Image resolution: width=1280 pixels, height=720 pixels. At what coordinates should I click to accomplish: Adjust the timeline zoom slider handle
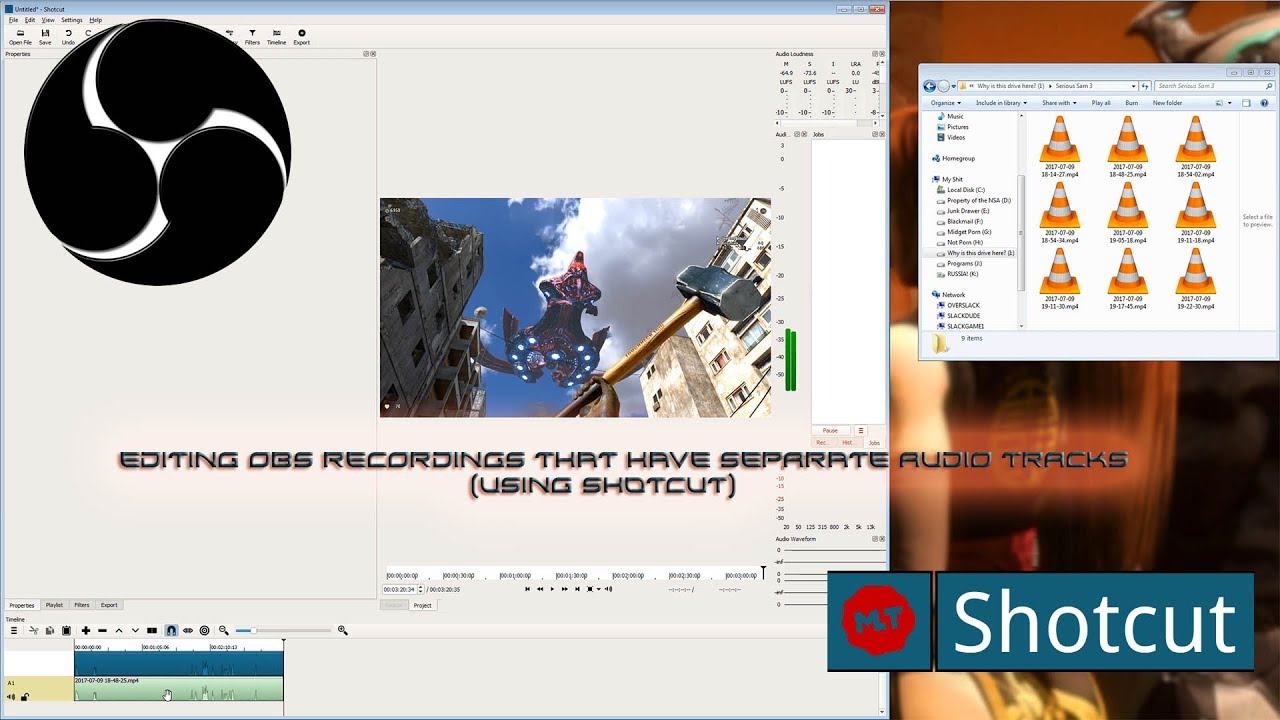click(253, 630)
